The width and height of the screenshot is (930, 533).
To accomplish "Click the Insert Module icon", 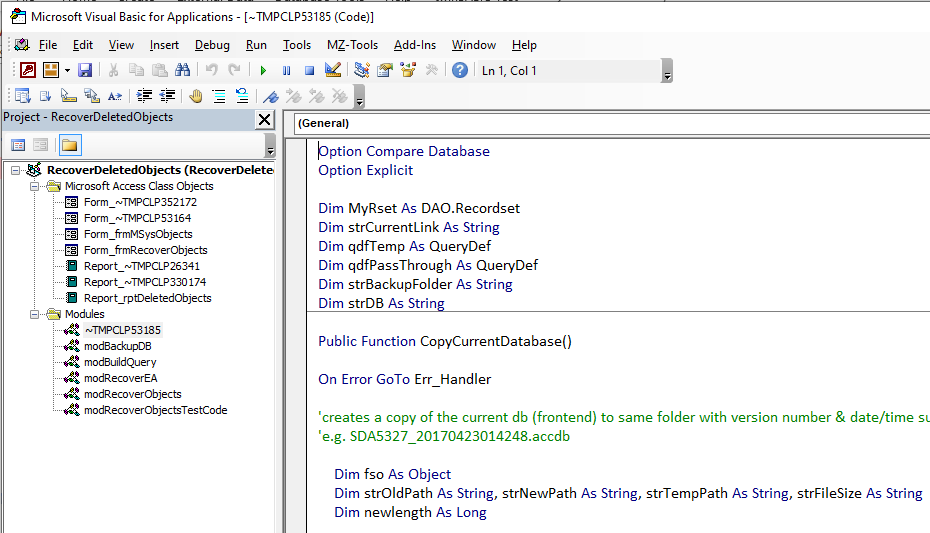I will click(x=51, y=71).
